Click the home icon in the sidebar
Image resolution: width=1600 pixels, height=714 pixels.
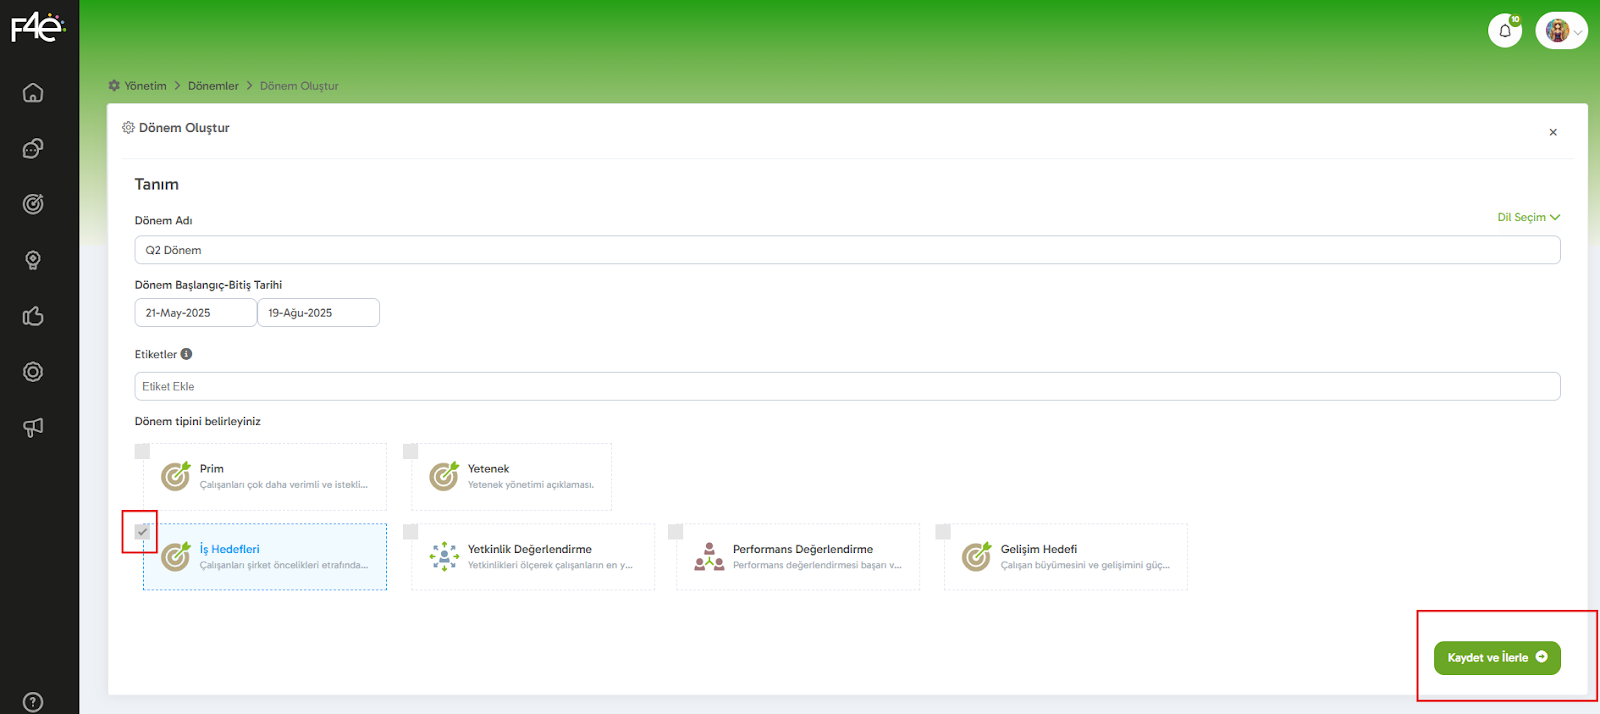33,93
